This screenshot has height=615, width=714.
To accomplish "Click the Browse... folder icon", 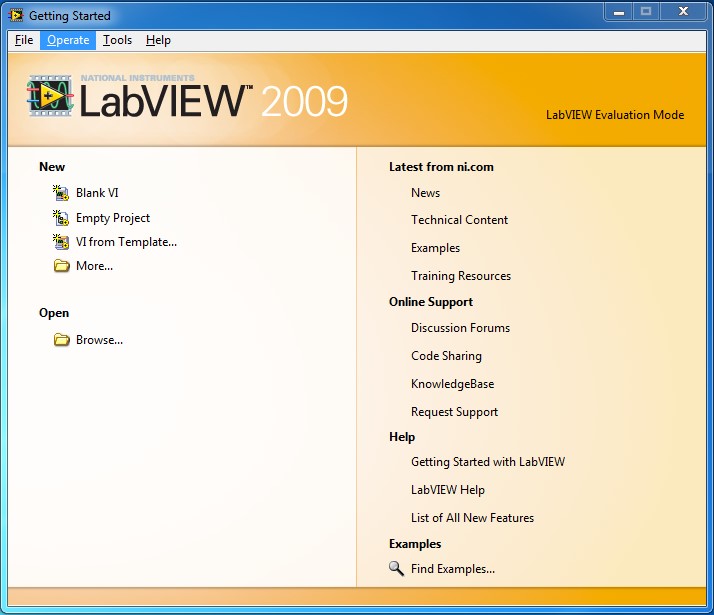I will coord(61,340).
